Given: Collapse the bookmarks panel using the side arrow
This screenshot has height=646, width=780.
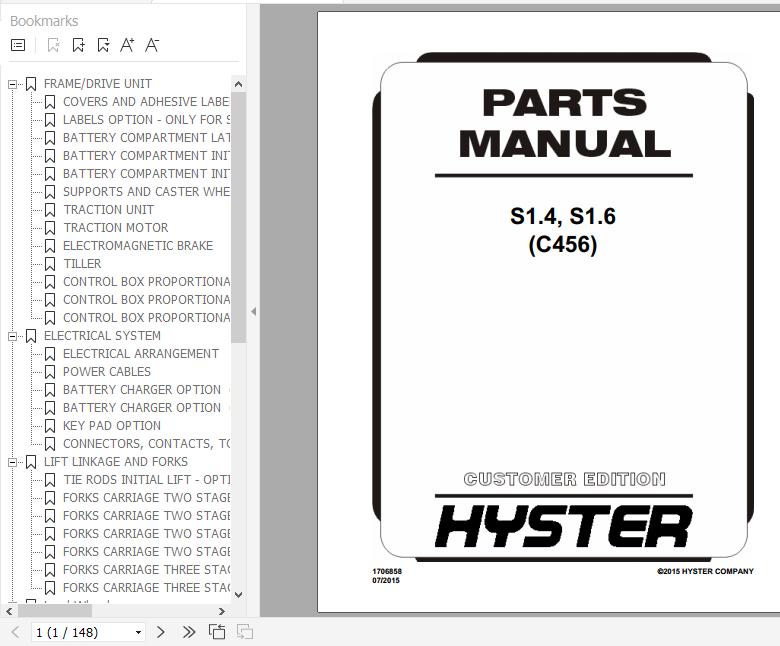Looking at the screenshot, I should (253, 312).
